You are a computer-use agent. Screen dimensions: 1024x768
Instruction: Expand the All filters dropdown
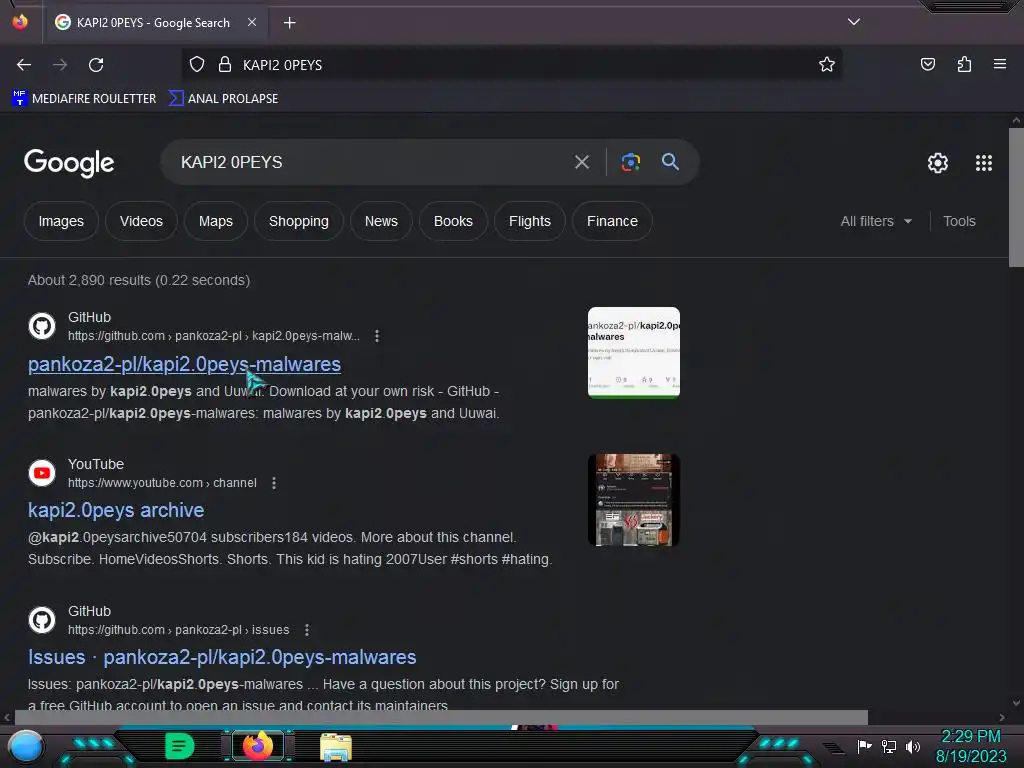coord(876,221)
